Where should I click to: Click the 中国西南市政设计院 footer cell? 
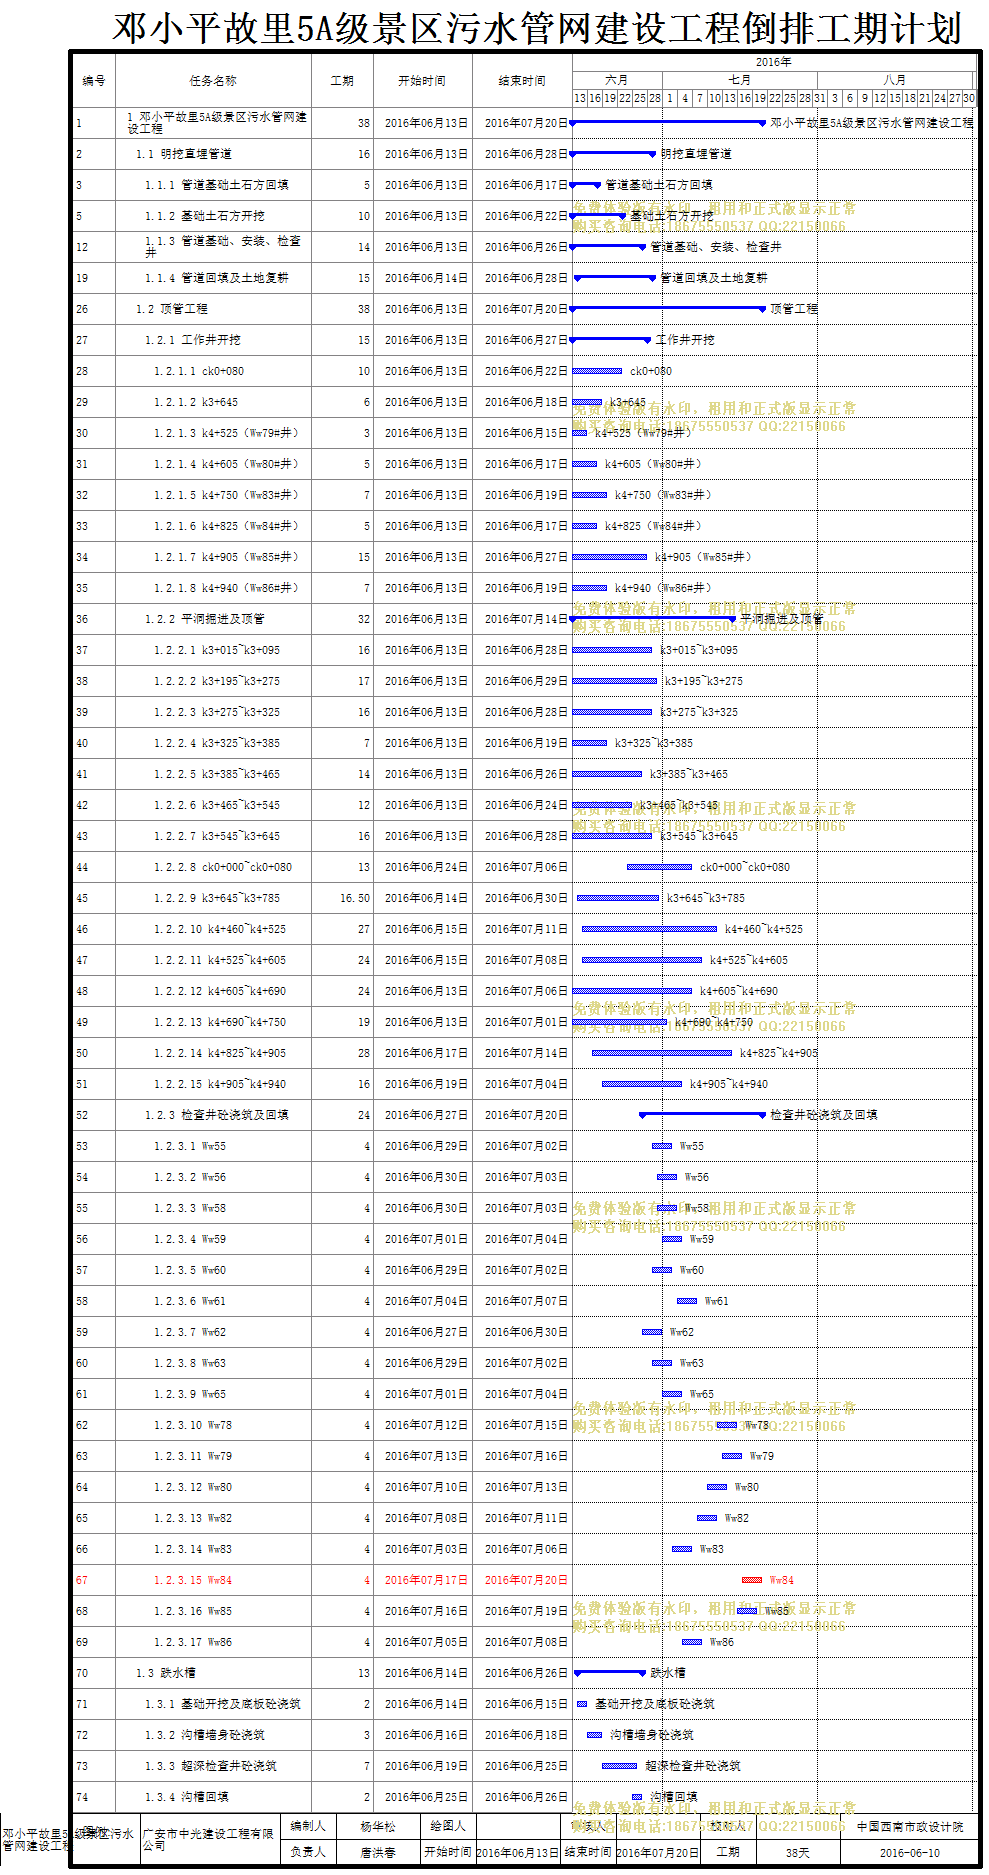(x=910, y=1826)
